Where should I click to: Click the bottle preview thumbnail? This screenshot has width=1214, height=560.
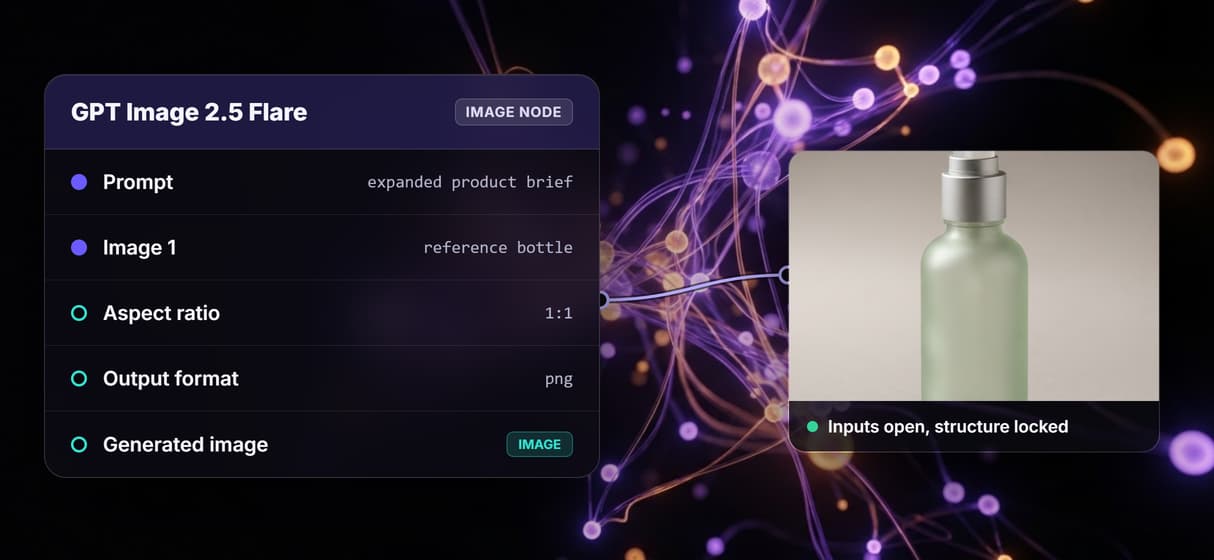tap(974, 276)
